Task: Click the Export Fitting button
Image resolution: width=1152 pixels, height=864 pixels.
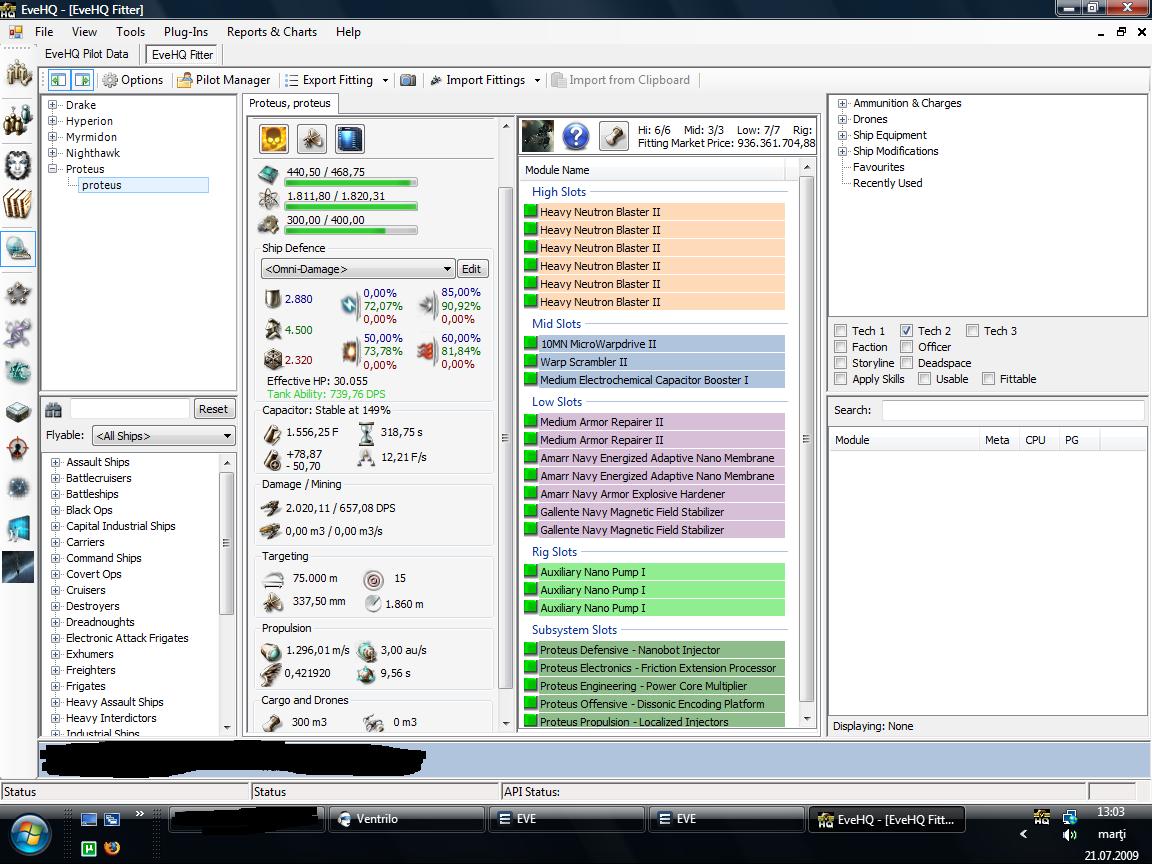Action: pyautogui.click(x=329, y=80)
